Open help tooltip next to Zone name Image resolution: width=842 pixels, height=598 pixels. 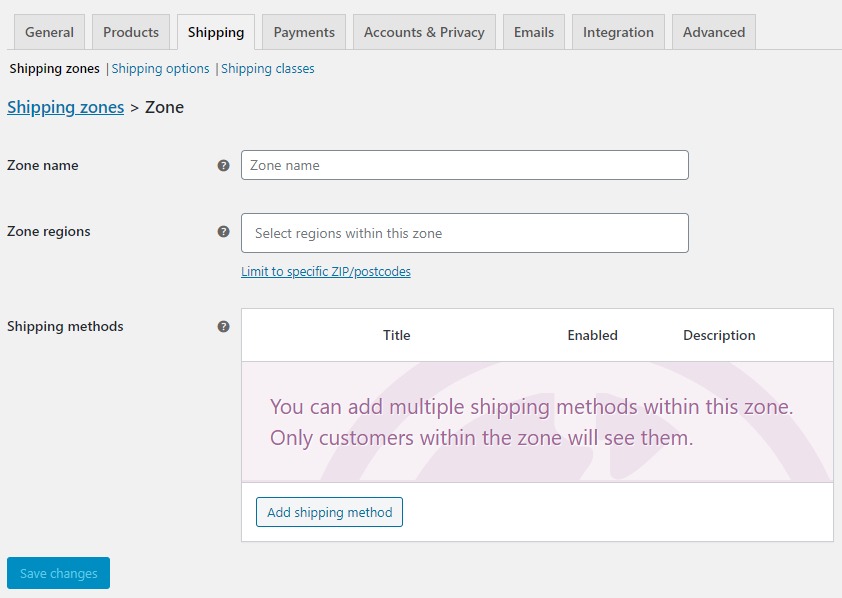point(224,166)
